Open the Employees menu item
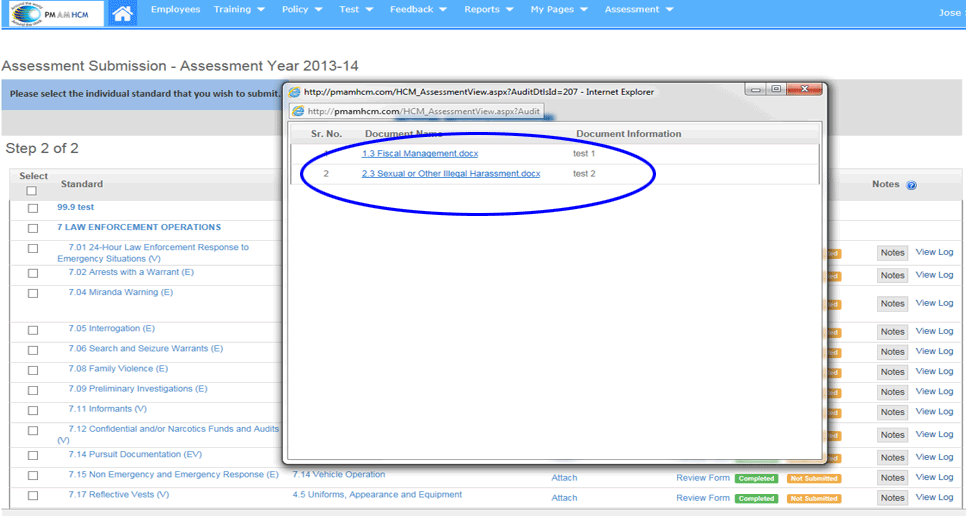The height and width of the screenshot is (516, 966). tap(175, 10)
